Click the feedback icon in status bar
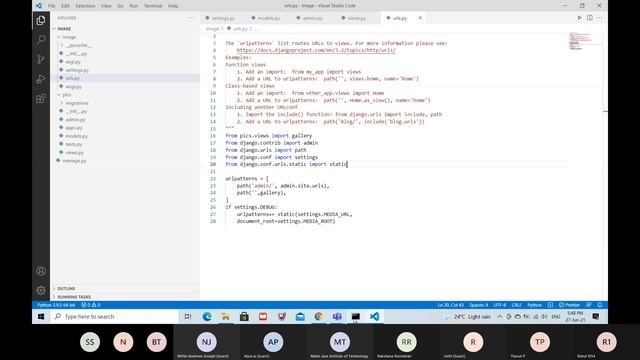This screenshot has height=360, width=640. 589,305
